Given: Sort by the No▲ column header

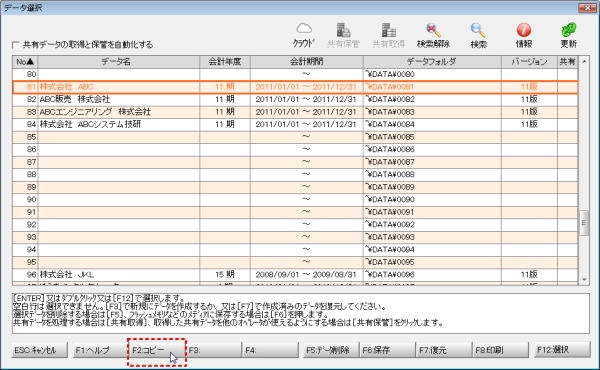Looking at the screenshot, I should click(x=25, y=62).
